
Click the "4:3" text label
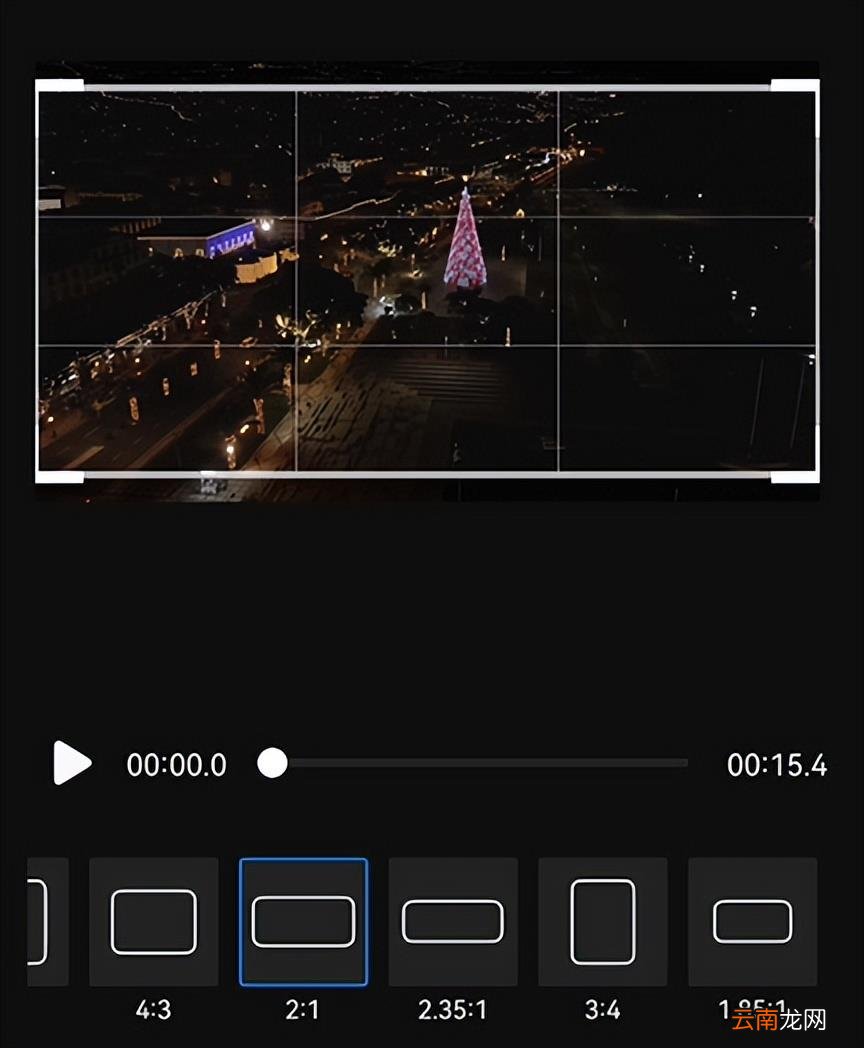click(x=154, y=1009)
